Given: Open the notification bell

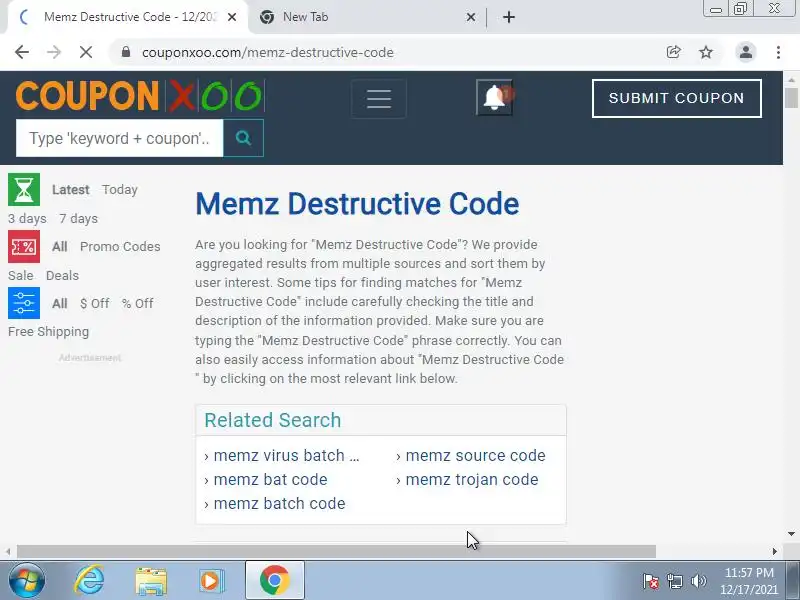Looking at the screenshot, I should pos(494,97).
